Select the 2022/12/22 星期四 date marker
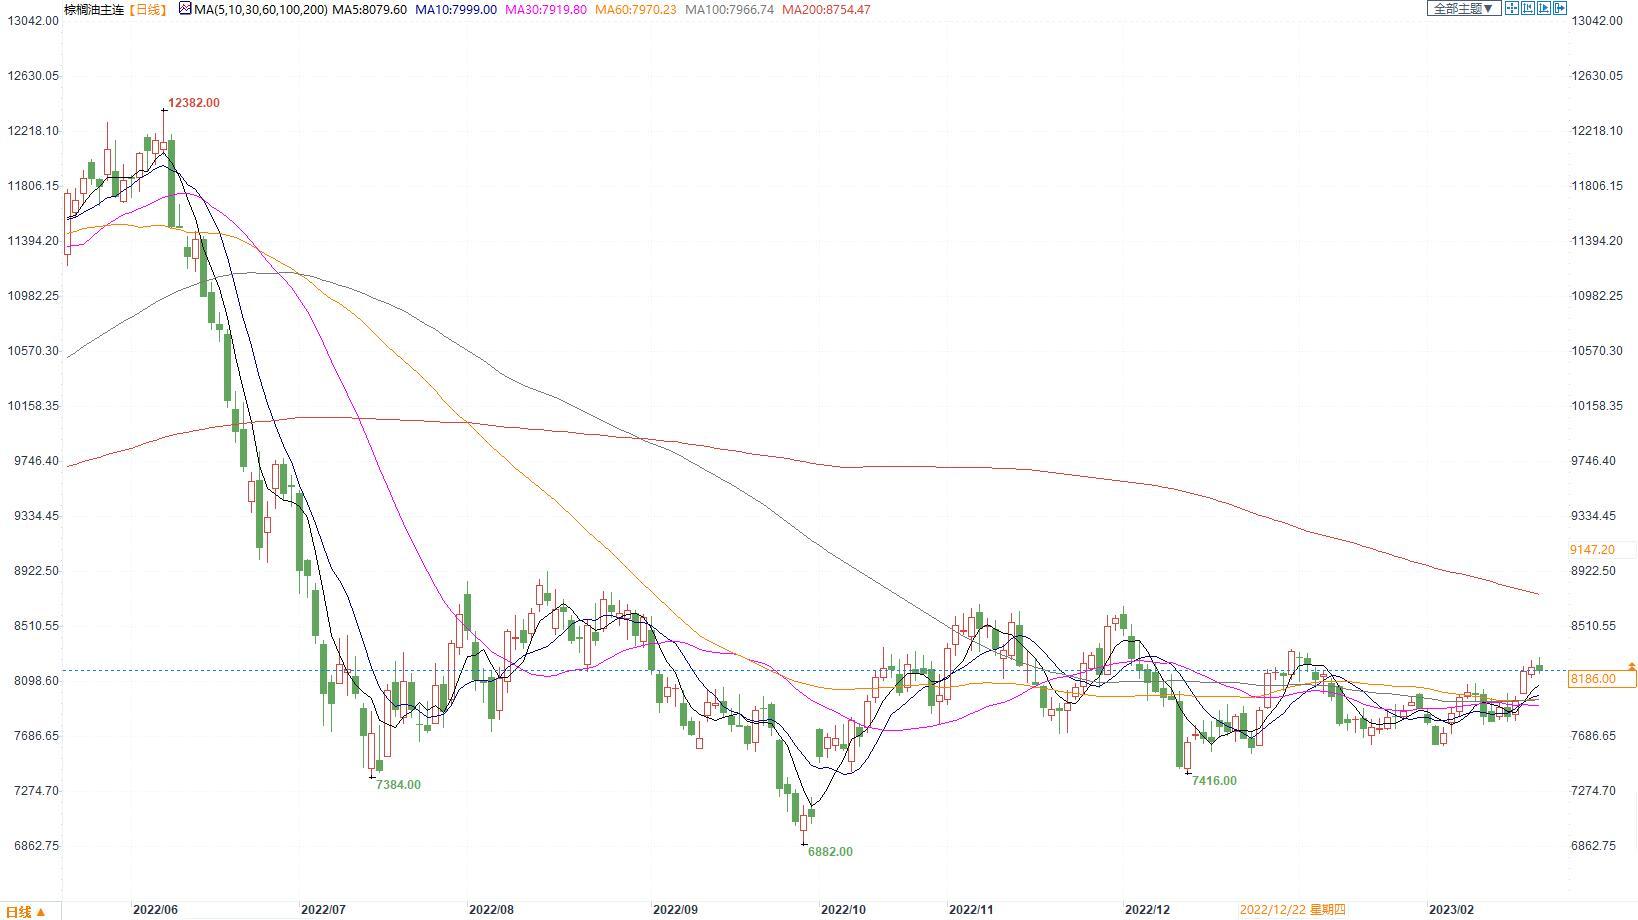The width and height of the screenshot is (1638, 920). 1292,910
